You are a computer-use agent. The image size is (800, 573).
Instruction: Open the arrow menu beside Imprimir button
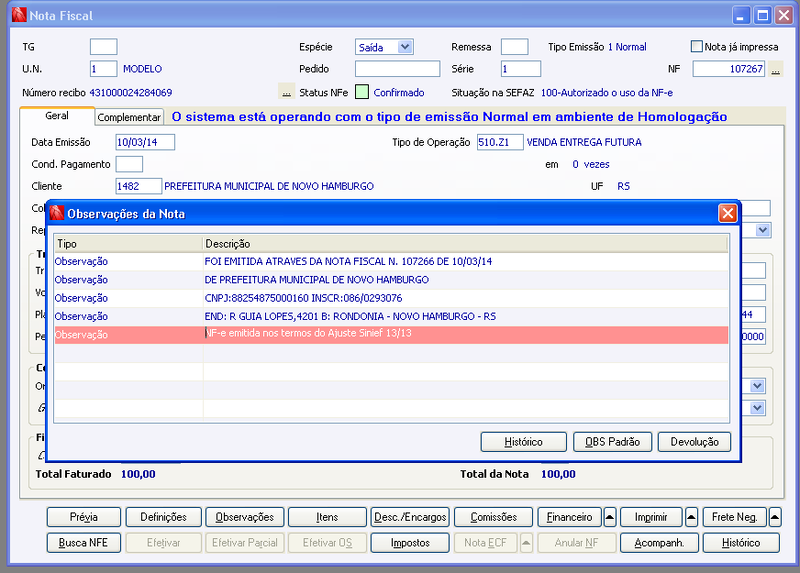[691, 517]
